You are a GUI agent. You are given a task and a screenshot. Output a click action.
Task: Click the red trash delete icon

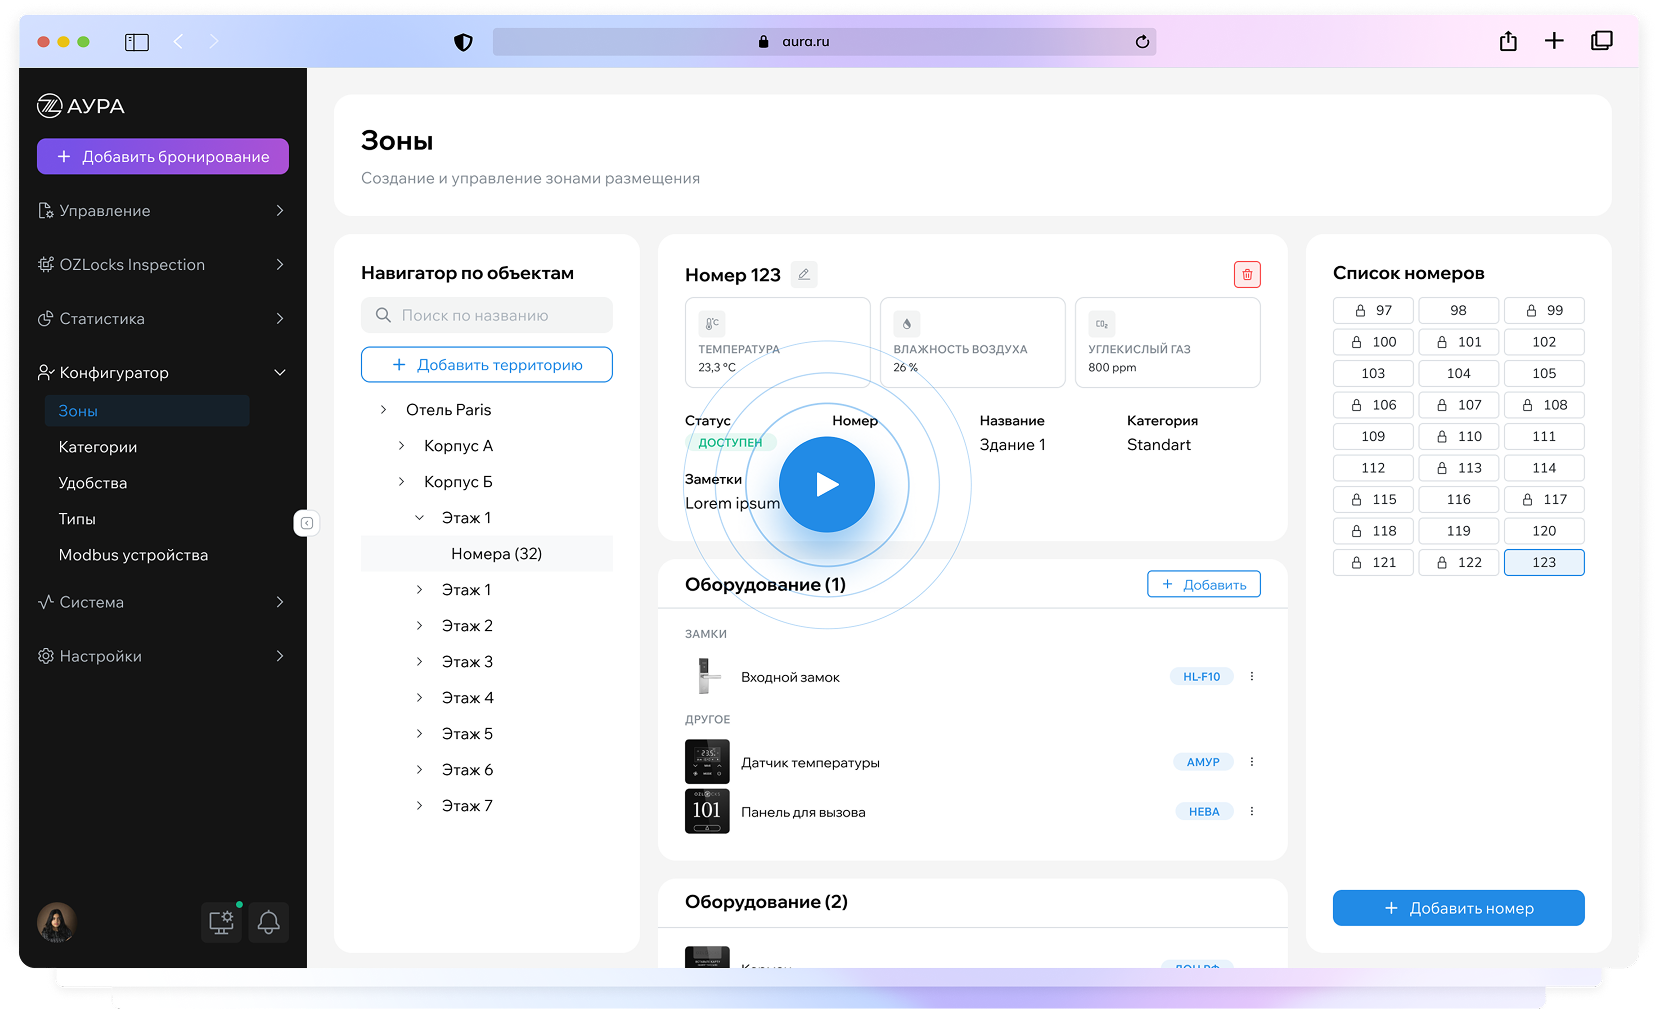point(1247,274)
